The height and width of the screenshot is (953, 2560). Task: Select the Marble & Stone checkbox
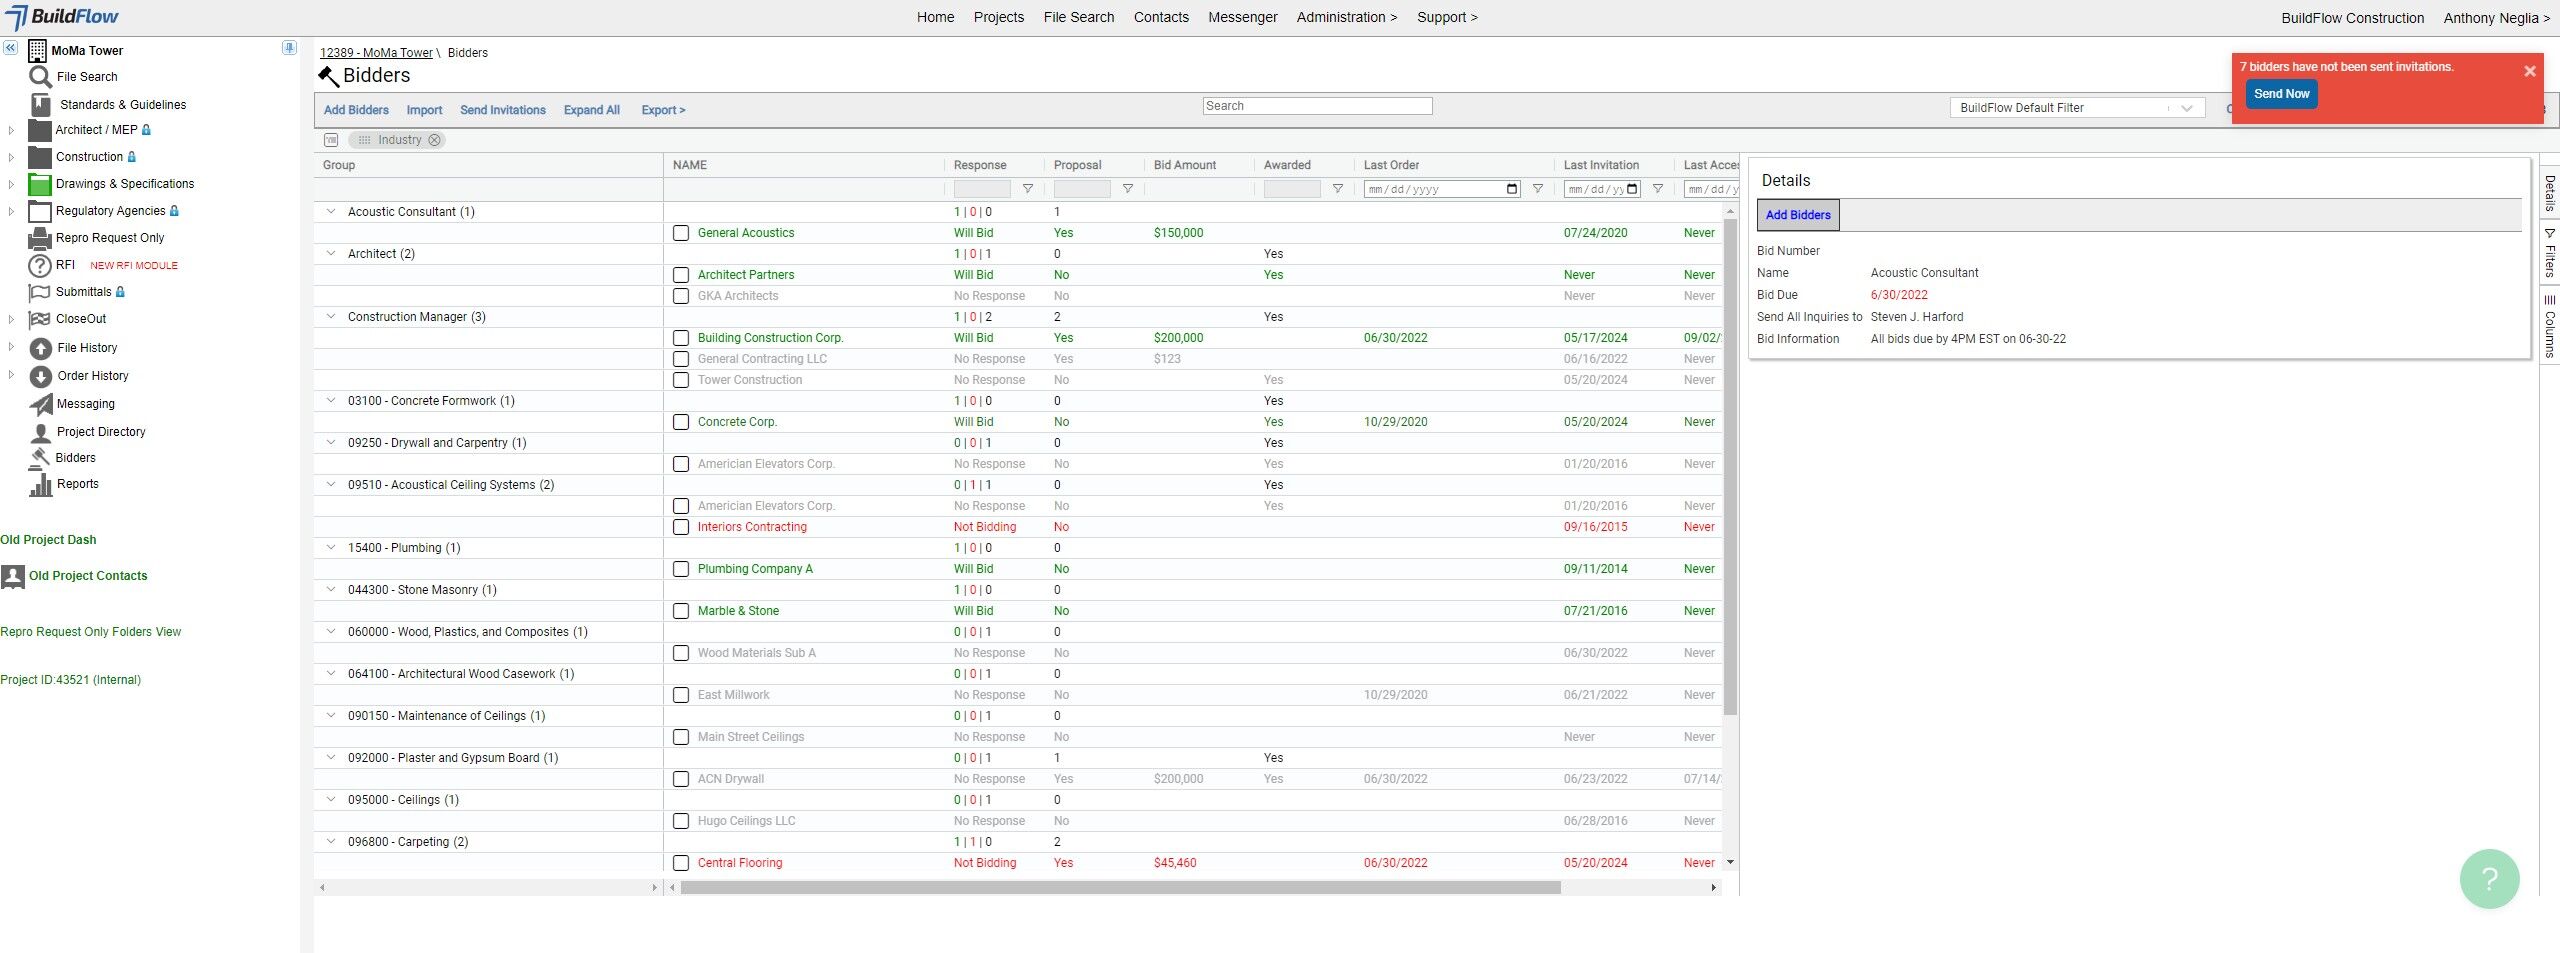click(x=681, y=611)
